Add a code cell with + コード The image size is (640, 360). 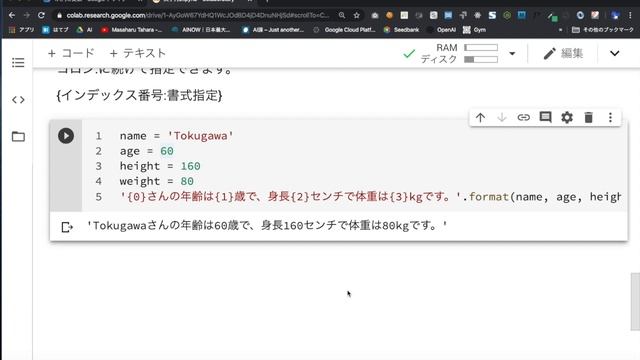(x=71, y=53)
